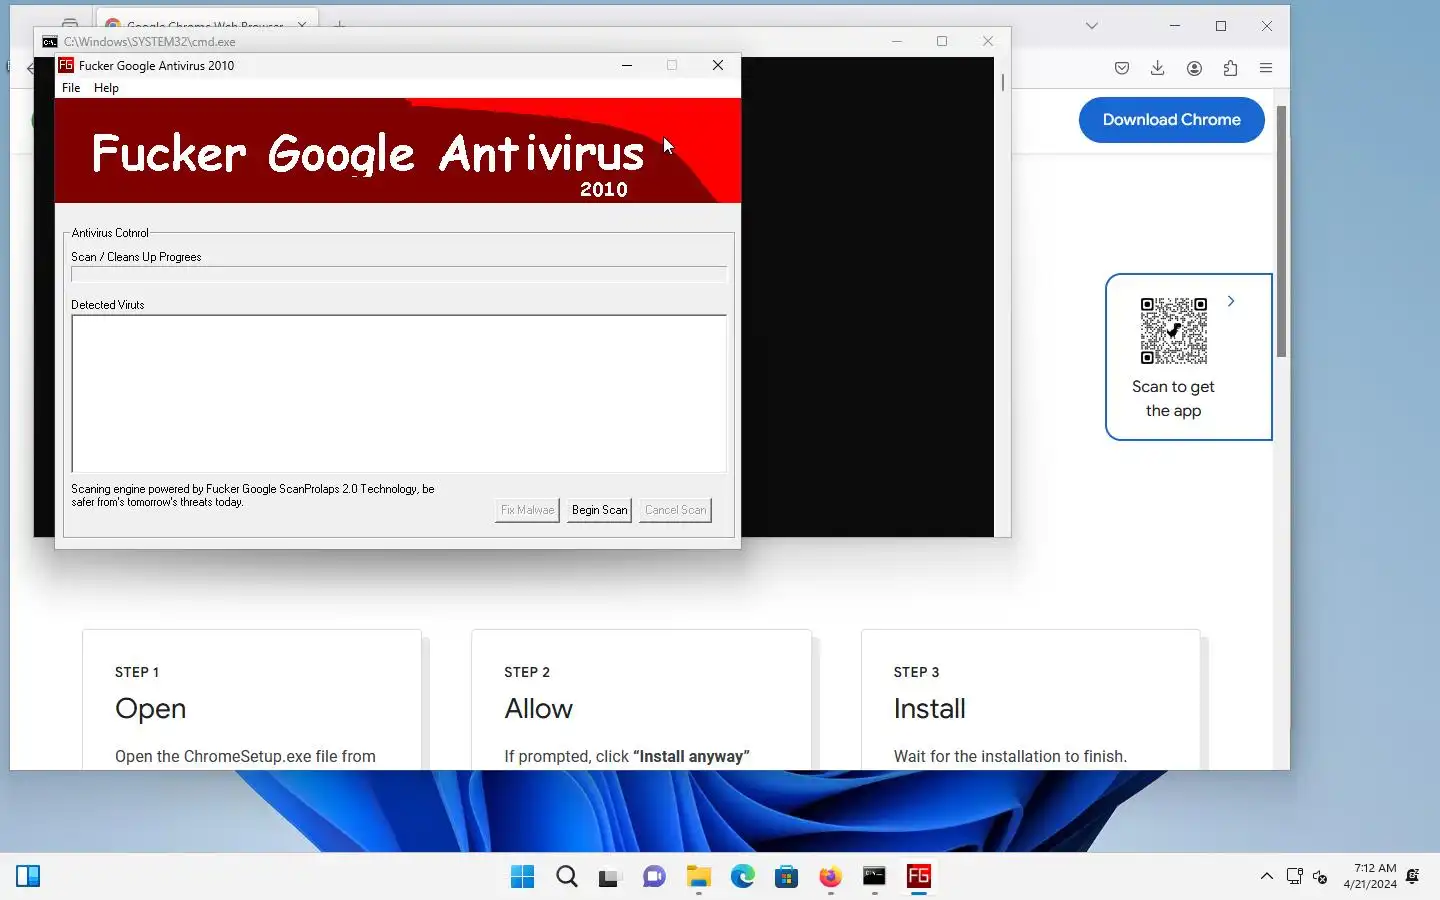The image size is (1440, 900).
Task: Open the browser Pocket save icon
Action: (1121, 68)
